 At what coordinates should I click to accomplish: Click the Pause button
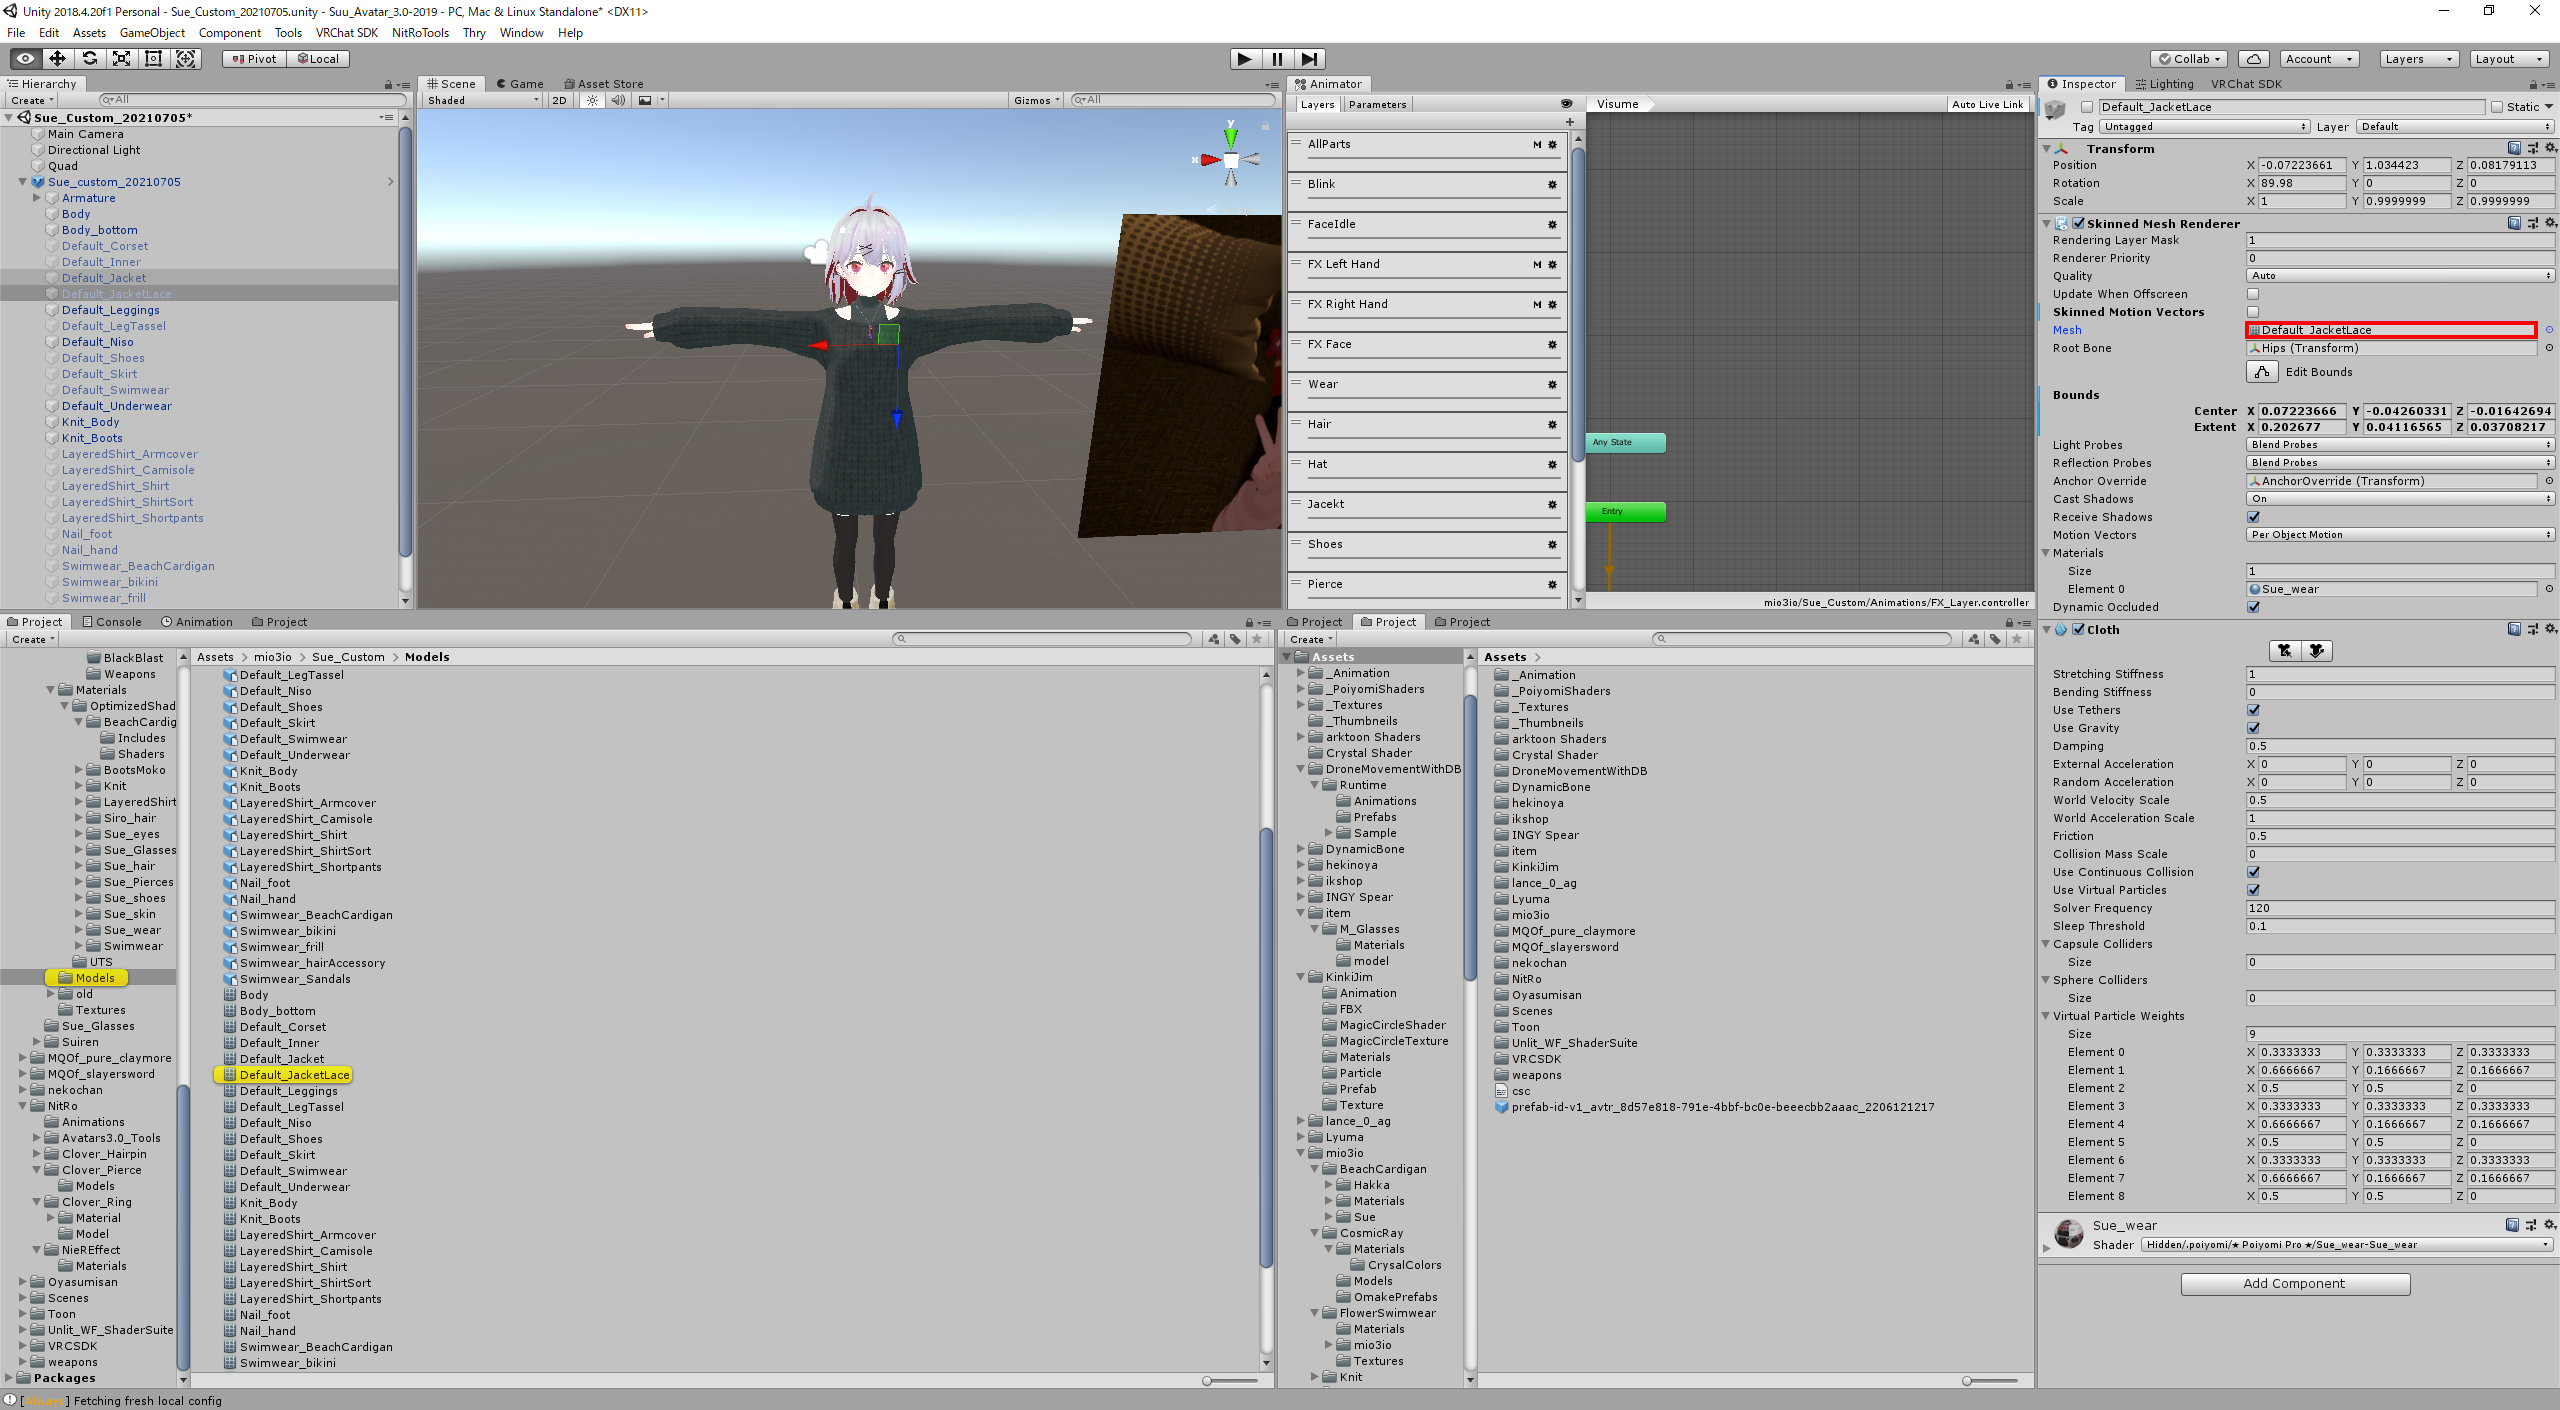pyautogui.click(x=1277, y=58)
